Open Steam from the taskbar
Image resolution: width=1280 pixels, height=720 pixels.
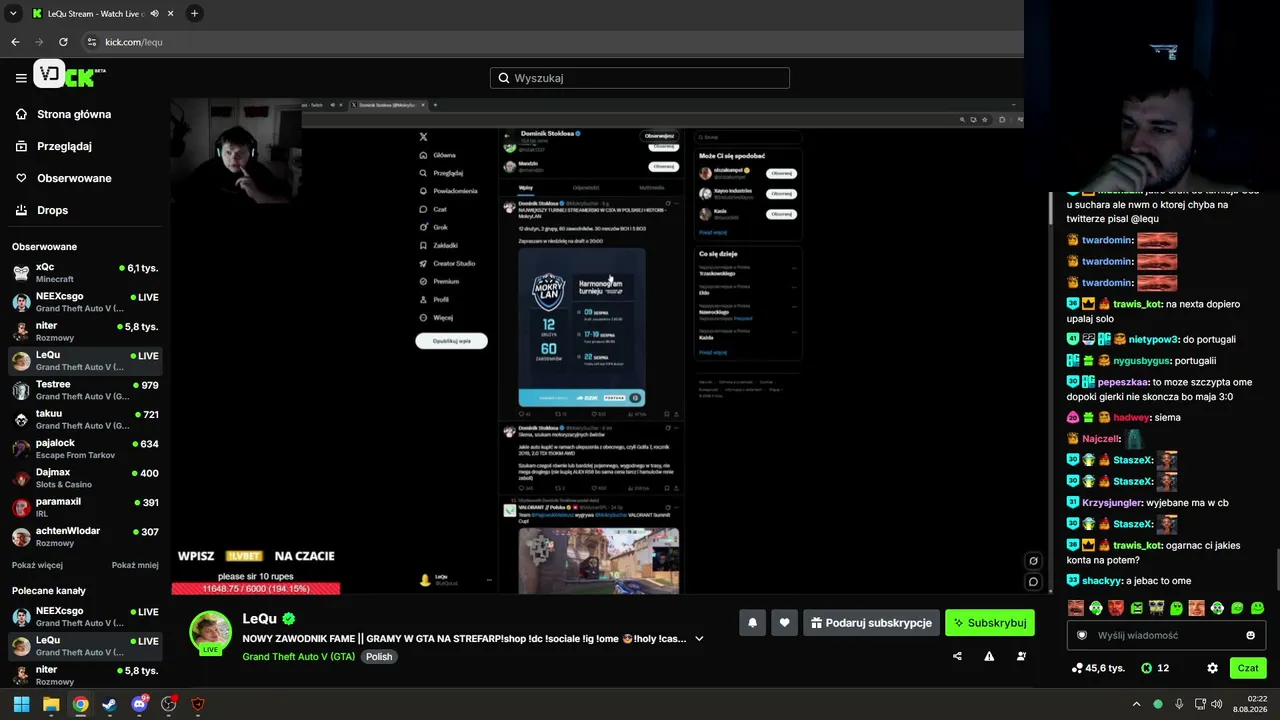click(x=109, y=704)
